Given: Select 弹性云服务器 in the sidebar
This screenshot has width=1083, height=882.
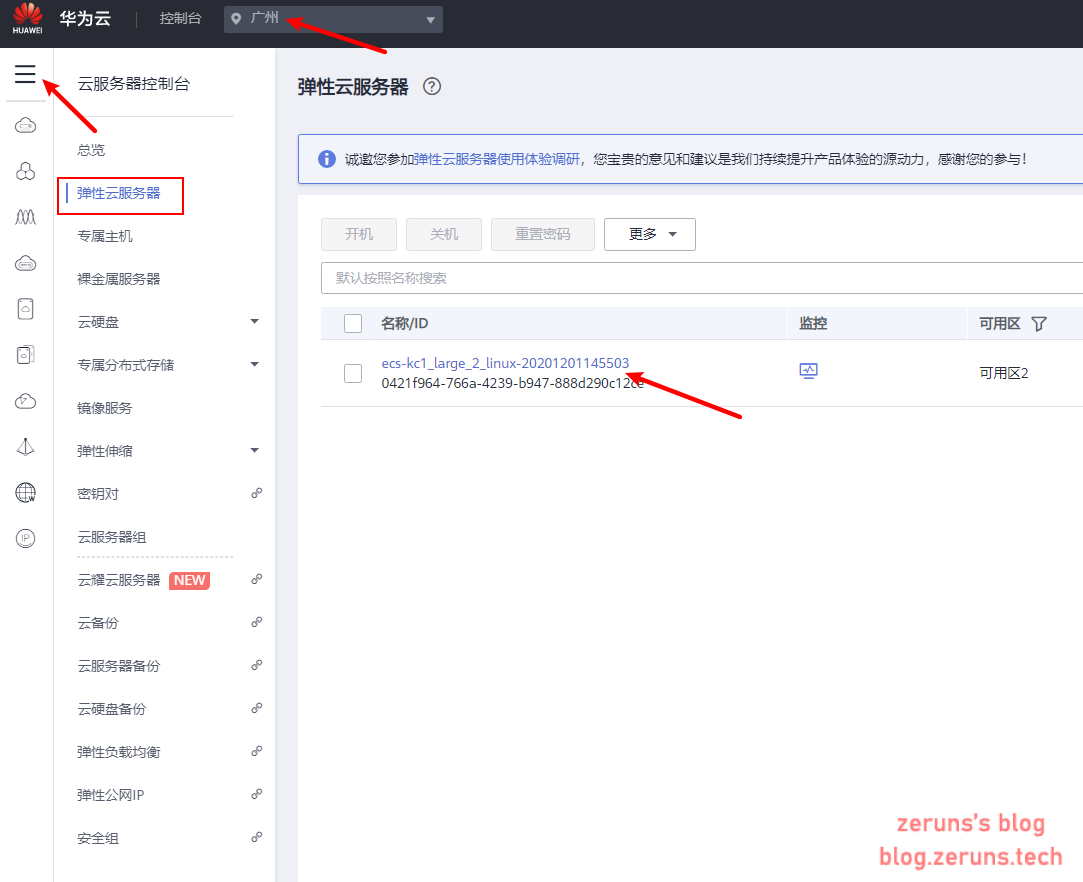Looking at the screenshot, I should (119, 193).
